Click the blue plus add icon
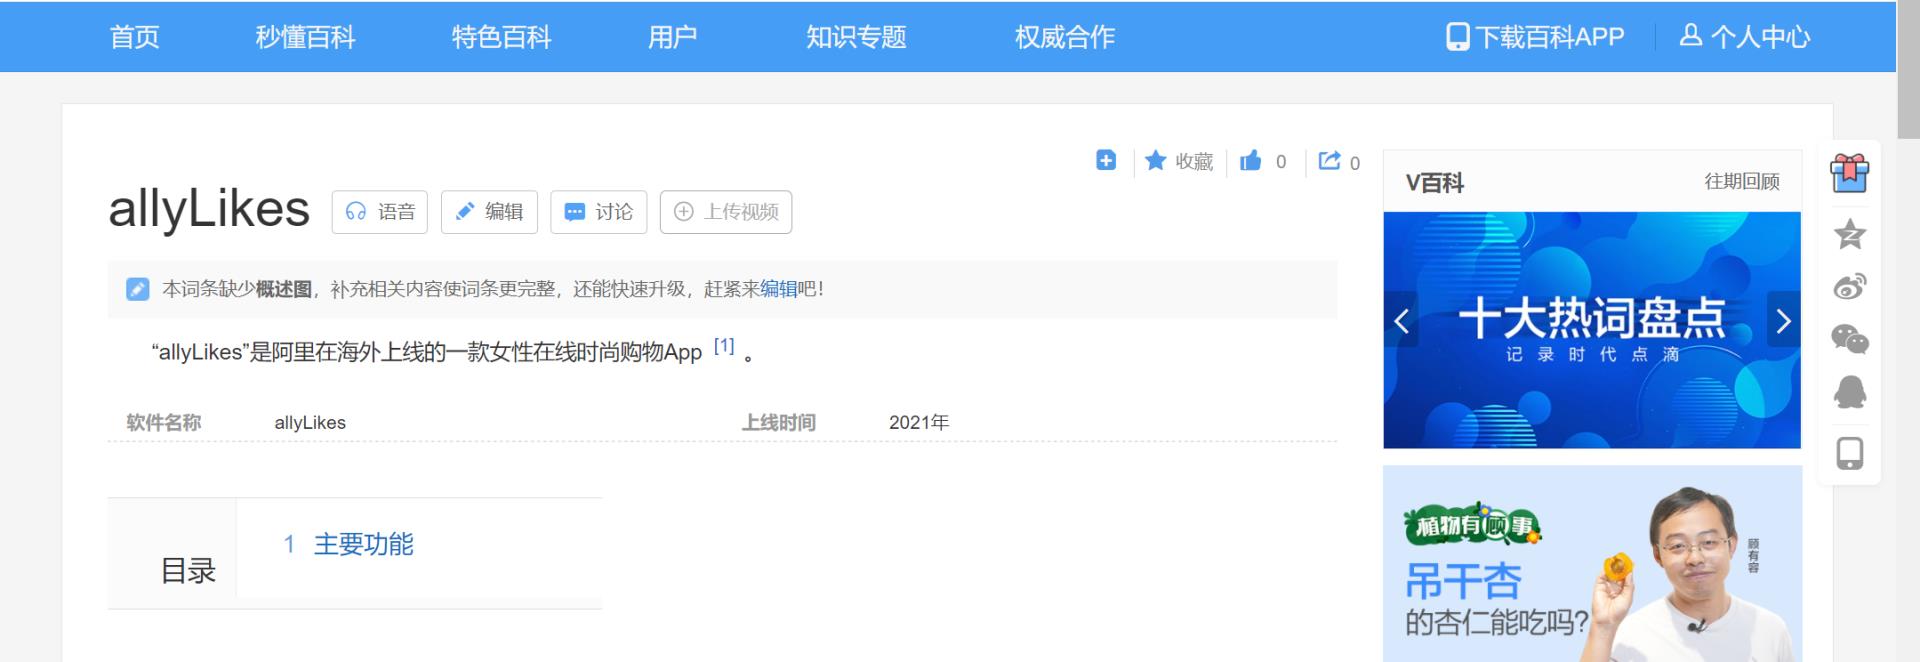 pyautogui.click(x=1106, y=160)
